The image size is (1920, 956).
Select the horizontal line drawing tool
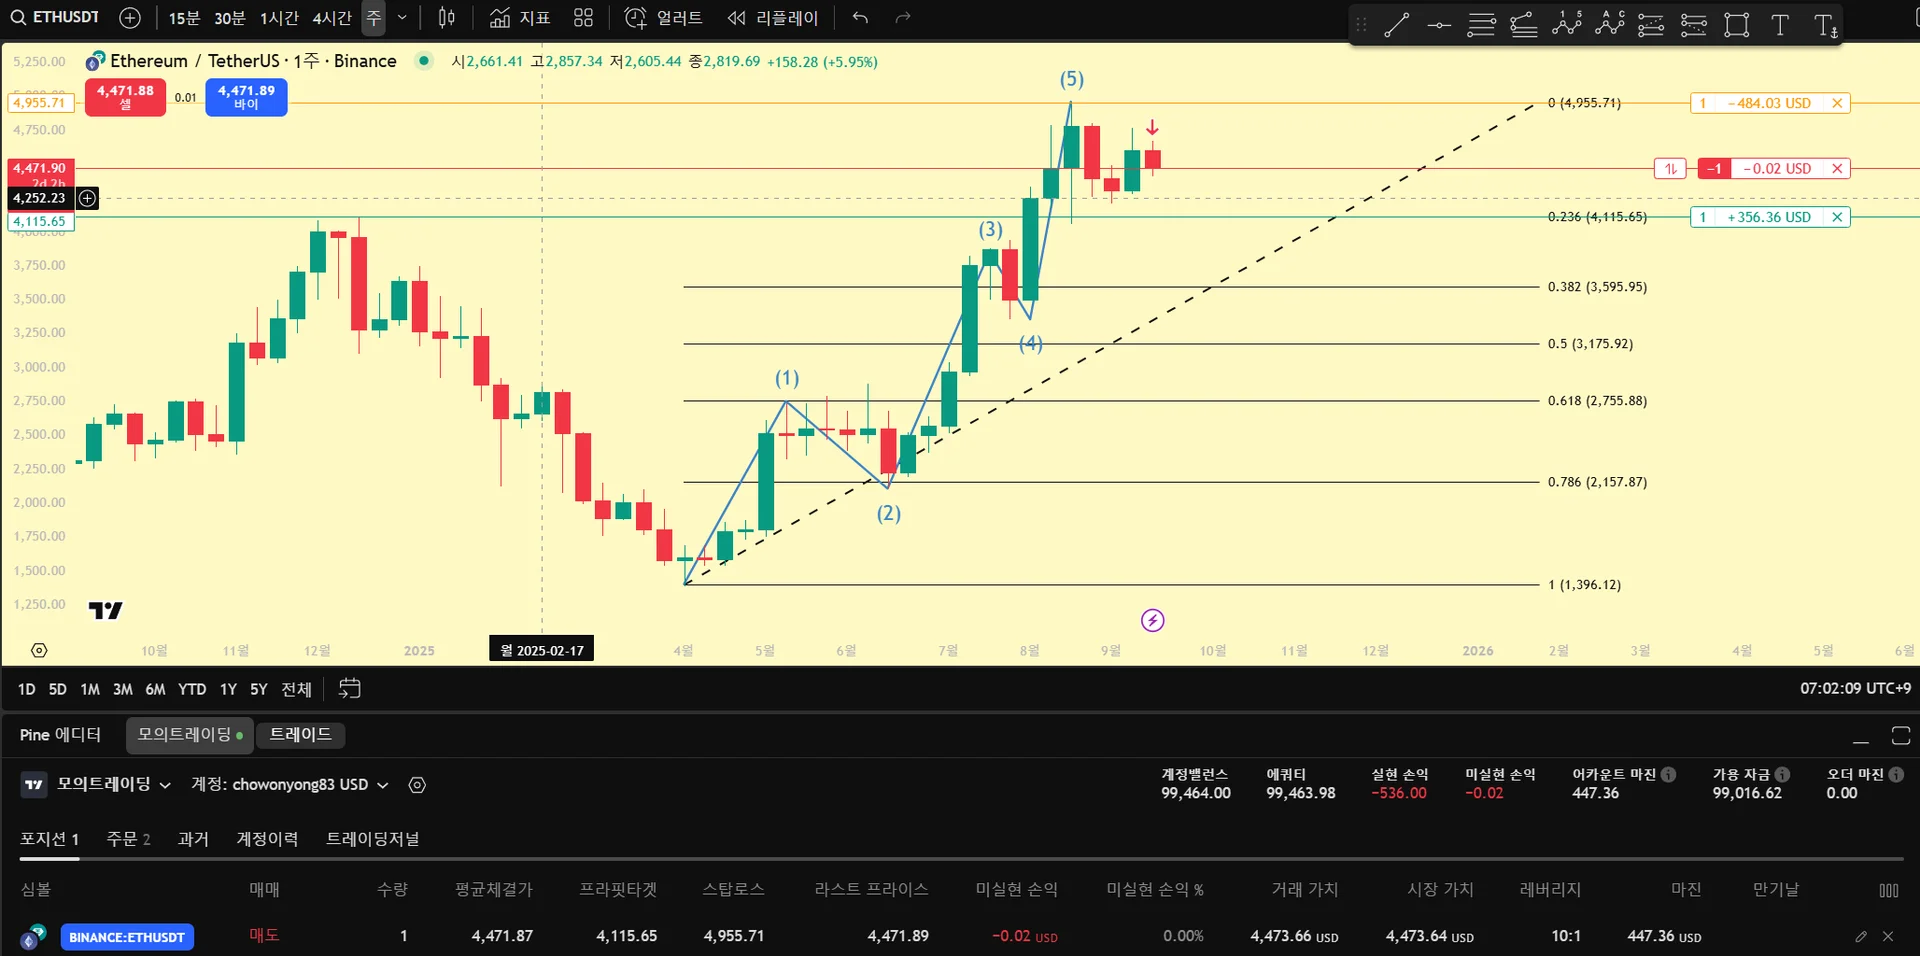click(x=1439, y=25)
